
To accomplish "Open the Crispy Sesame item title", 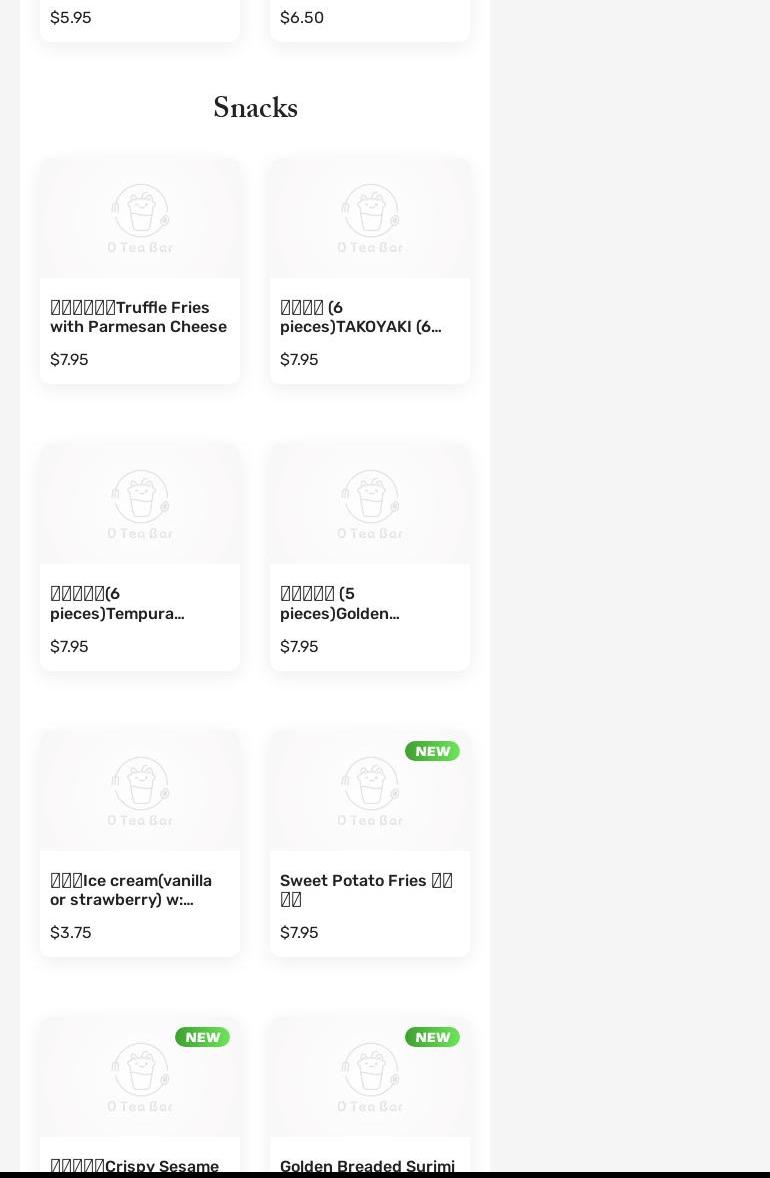I will coord(135,1166).
